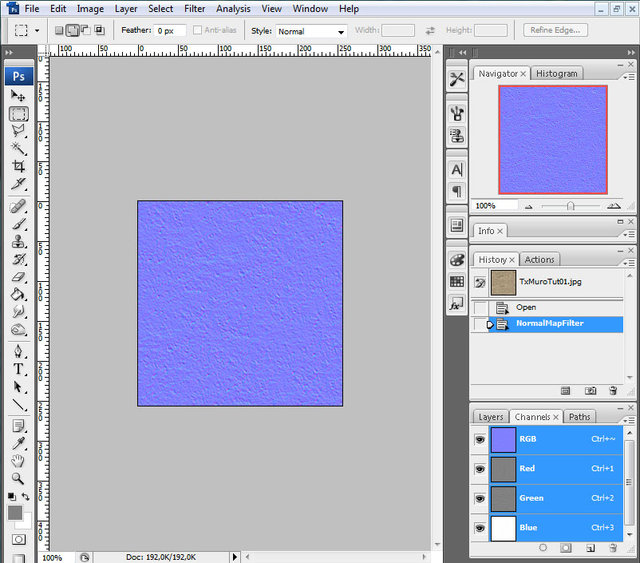Delete current state in History panel
Screen dimensions: 640x563
(613, 390)
